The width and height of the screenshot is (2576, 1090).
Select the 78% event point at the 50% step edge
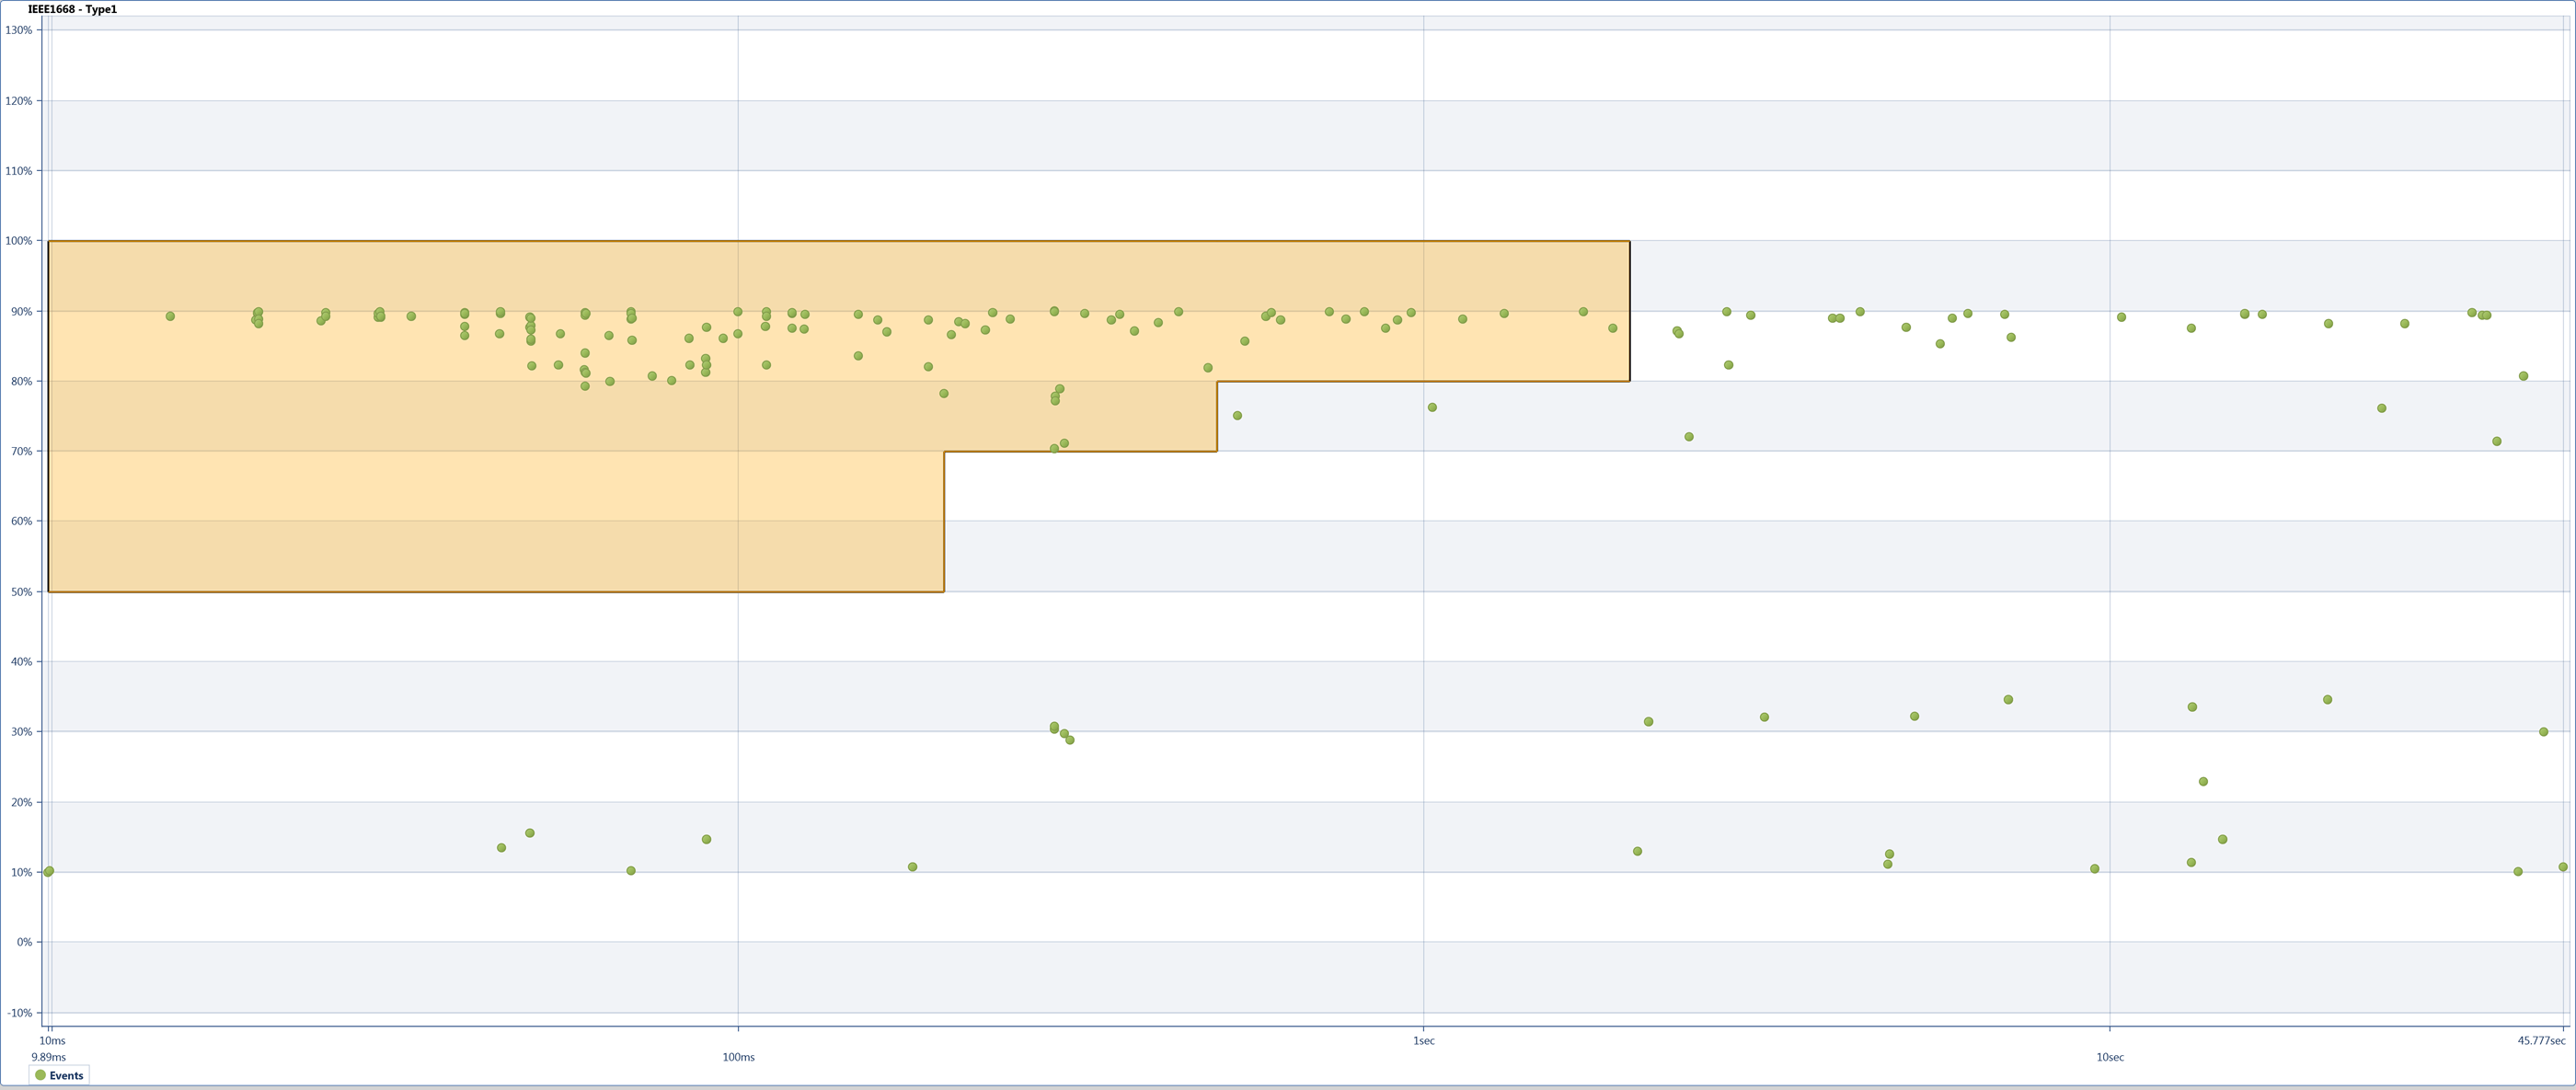click(x=944, y=394)
